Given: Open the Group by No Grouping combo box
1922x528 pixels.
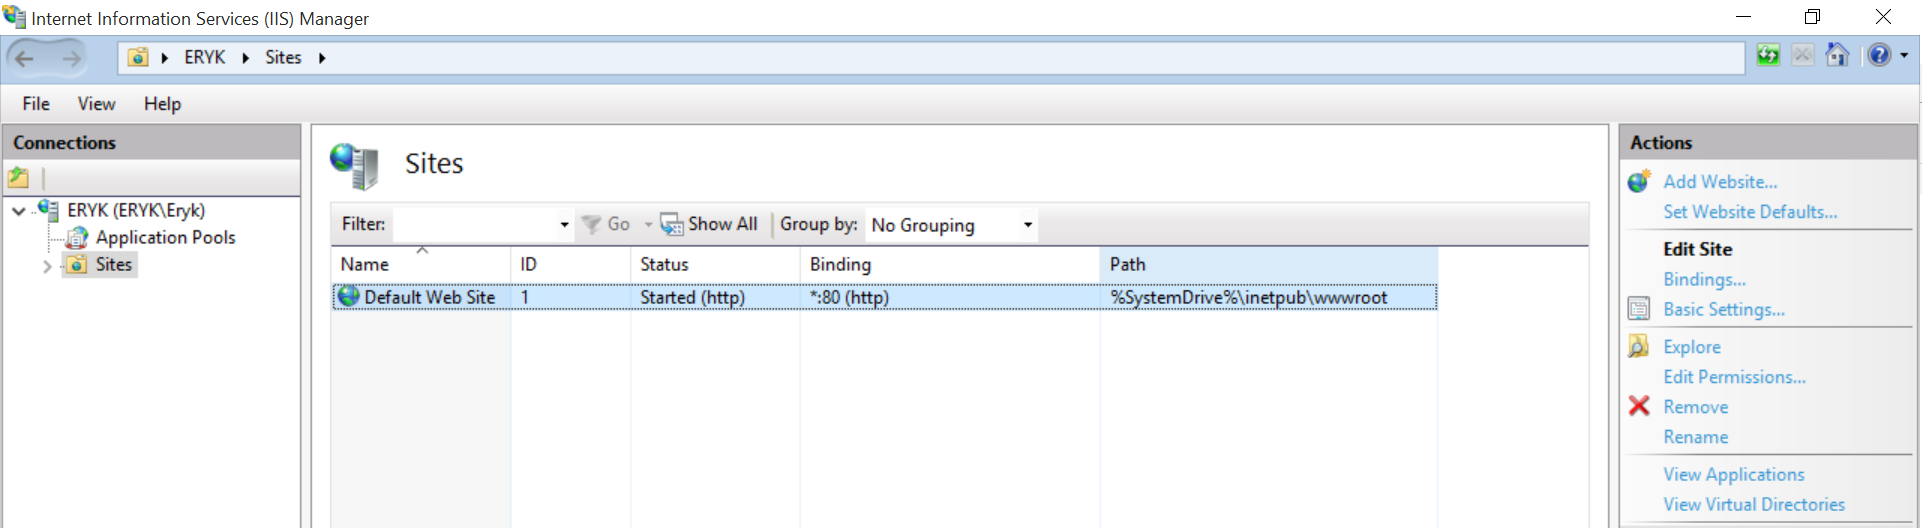Looking at the screenshot, I should pos(951,225).
